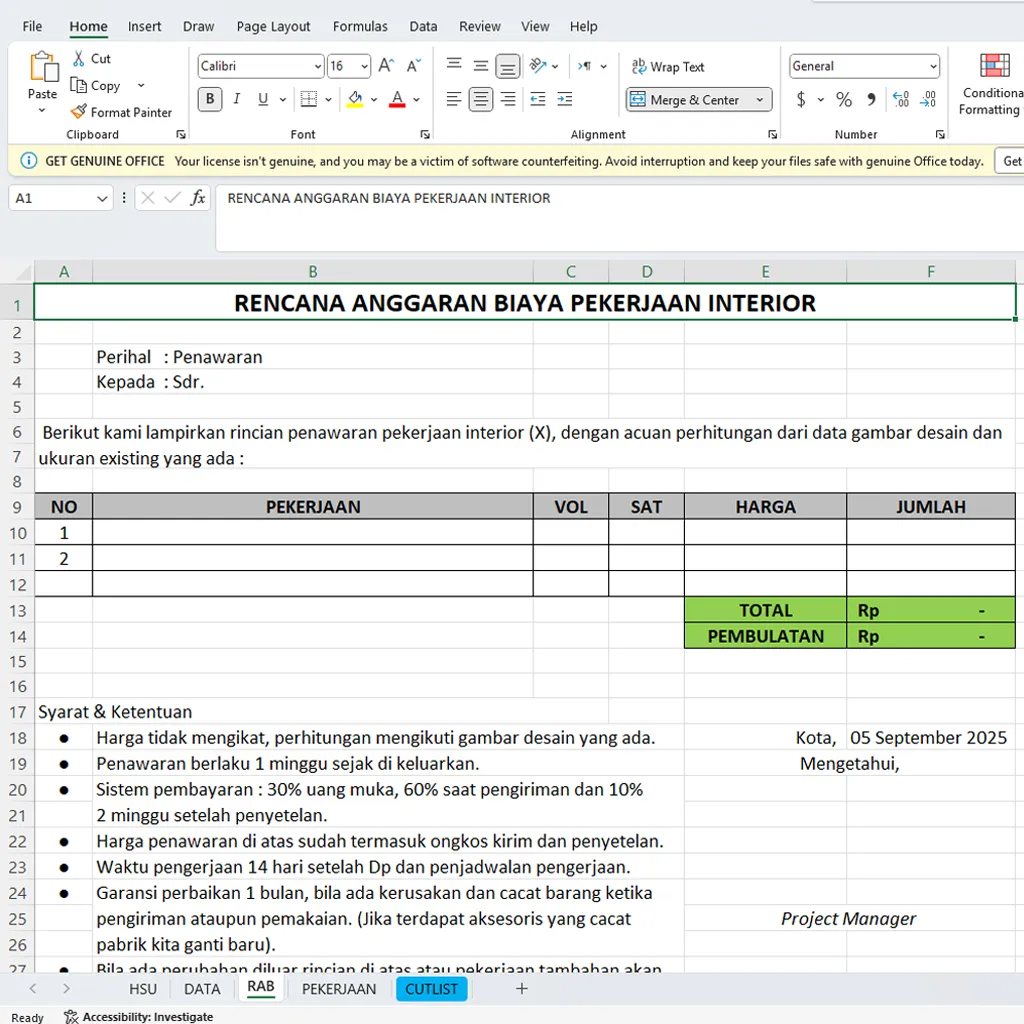Open the underline style arrow

point(283,99)
